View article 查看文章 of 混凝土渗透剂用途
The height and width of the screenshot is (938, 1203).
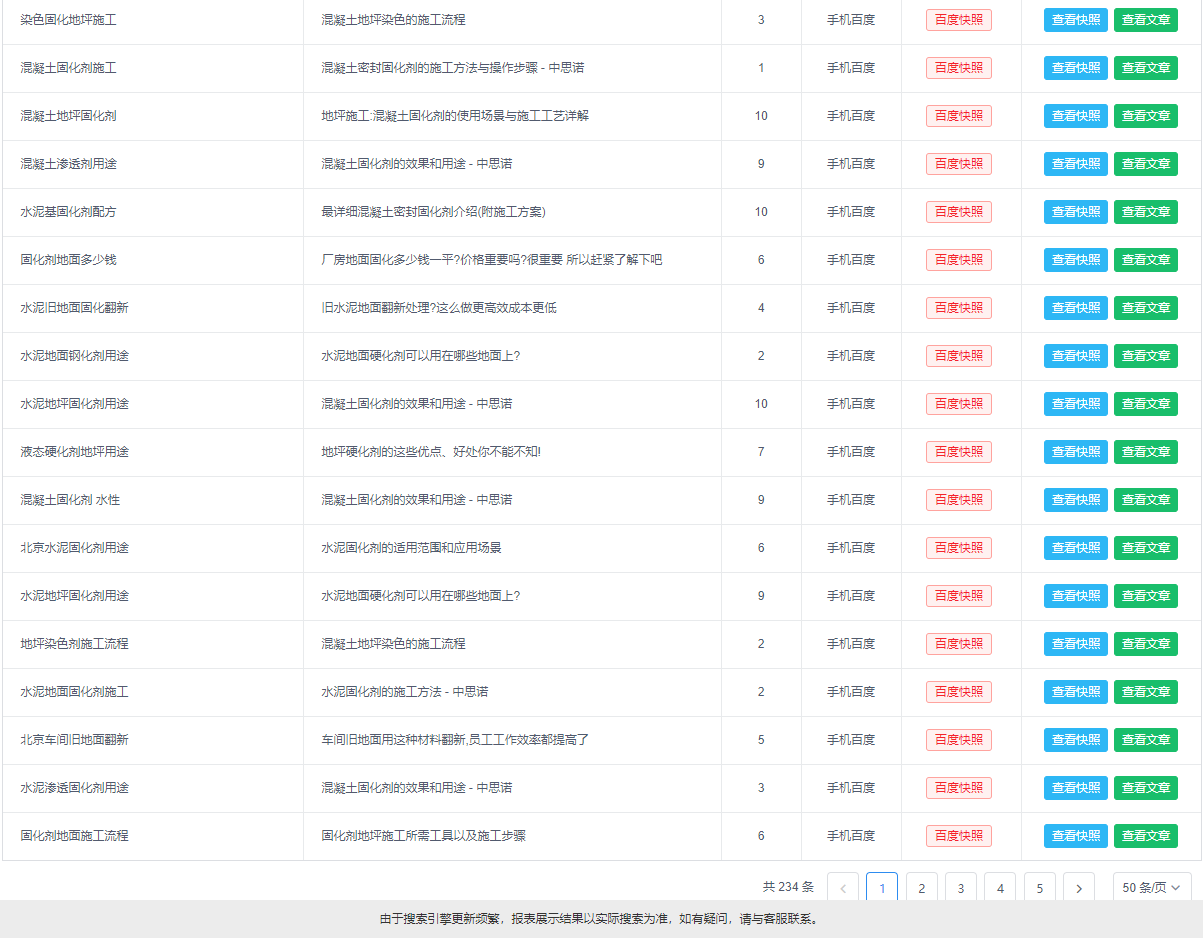1146,164
